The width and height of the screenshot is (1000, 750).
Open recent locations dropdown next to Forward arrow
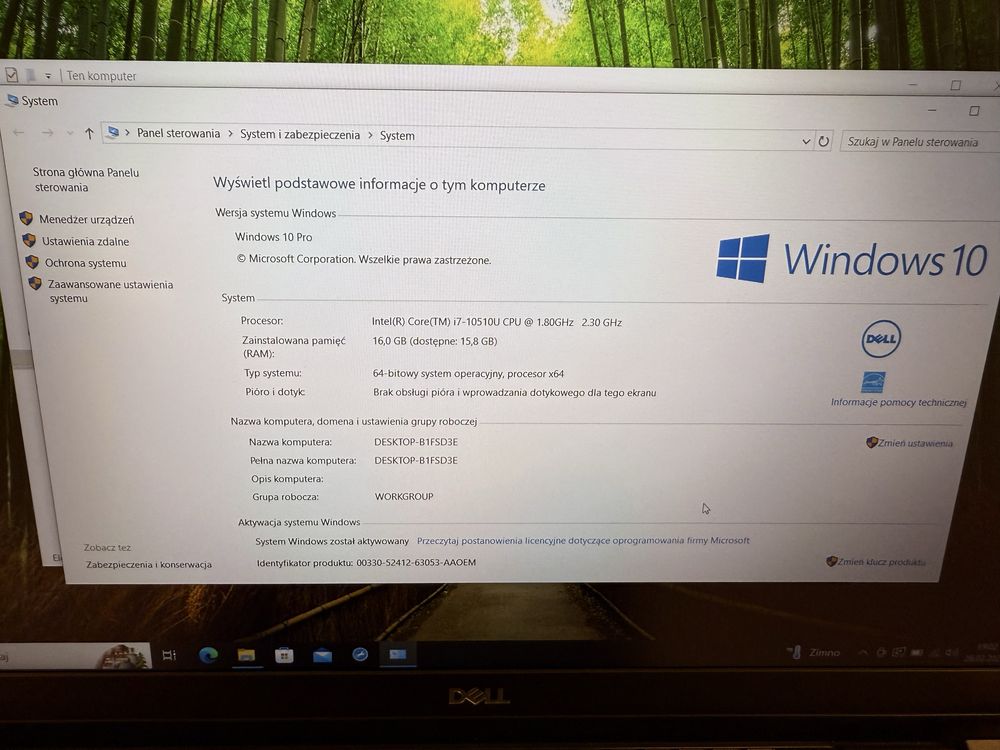pos(70,133)
